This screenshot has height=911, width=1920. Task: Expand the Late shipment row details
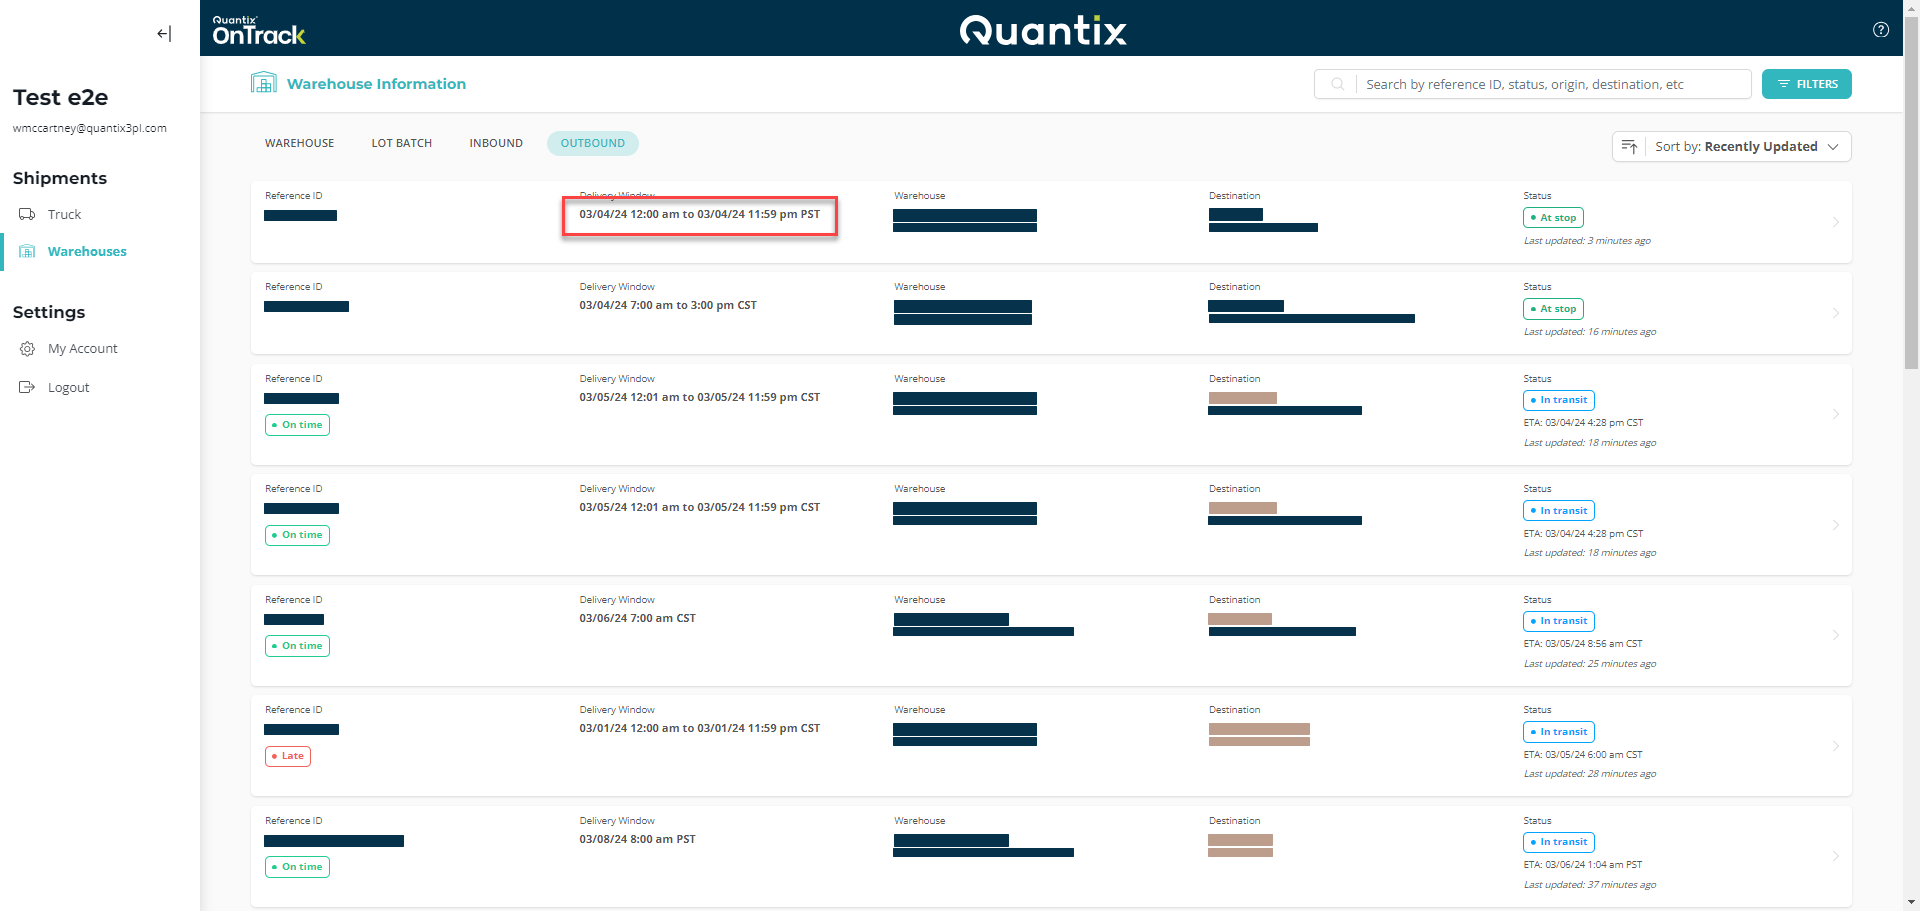pyautogui.click(x=1836, y=746)
